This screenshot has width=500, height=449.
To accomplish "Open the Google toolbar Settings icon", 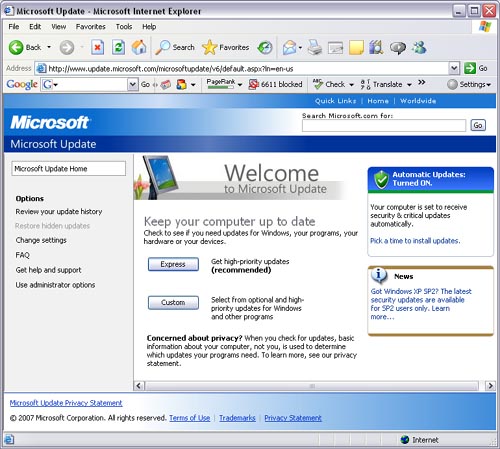I will 452,84.
